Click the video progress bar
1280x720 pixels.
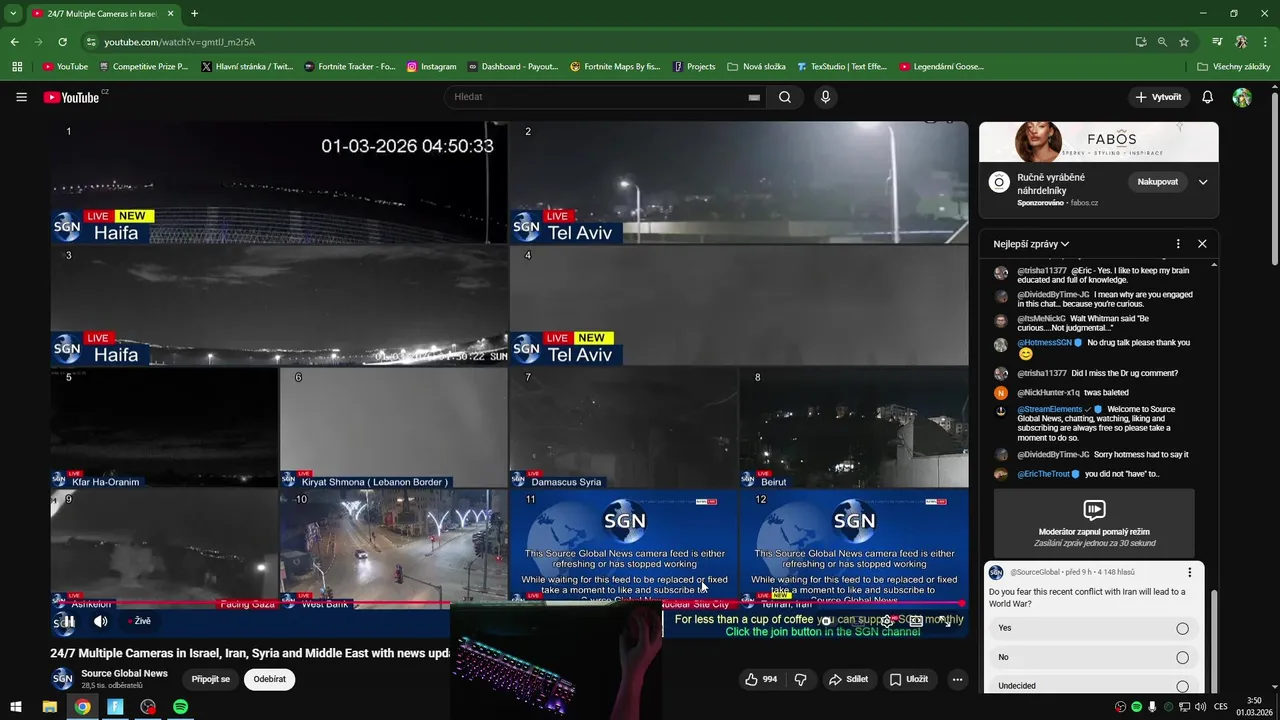click(x=509, y=603)
